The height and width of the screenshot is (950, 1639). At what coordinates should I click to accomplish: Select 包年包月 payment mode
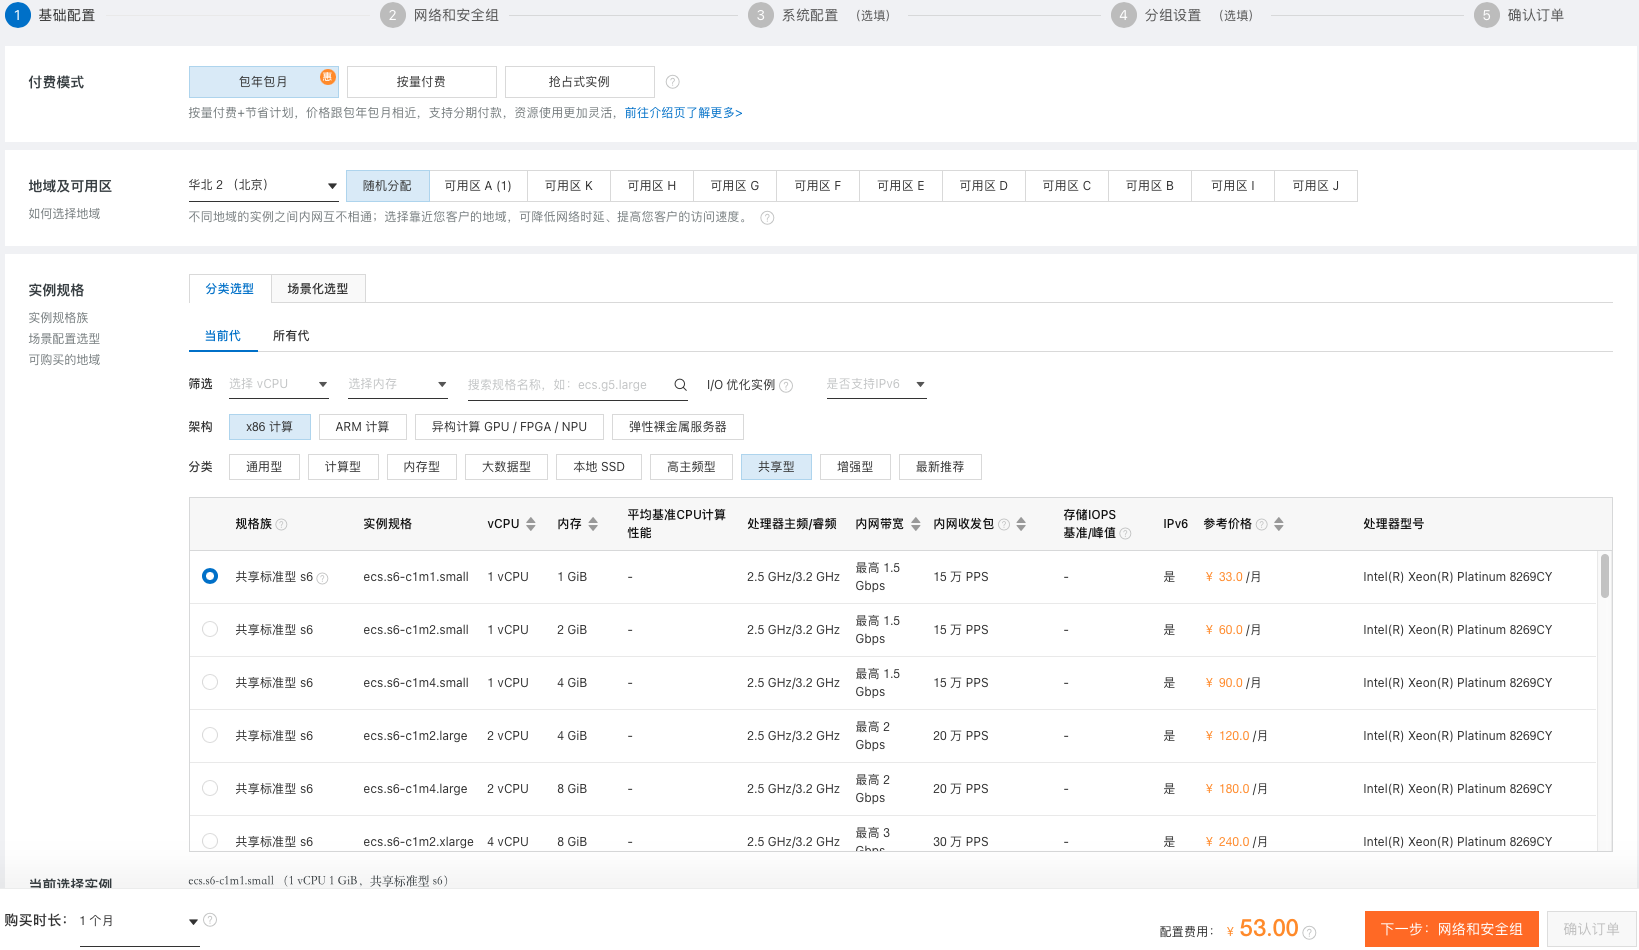pyautogui.click(x=264, y=82)
